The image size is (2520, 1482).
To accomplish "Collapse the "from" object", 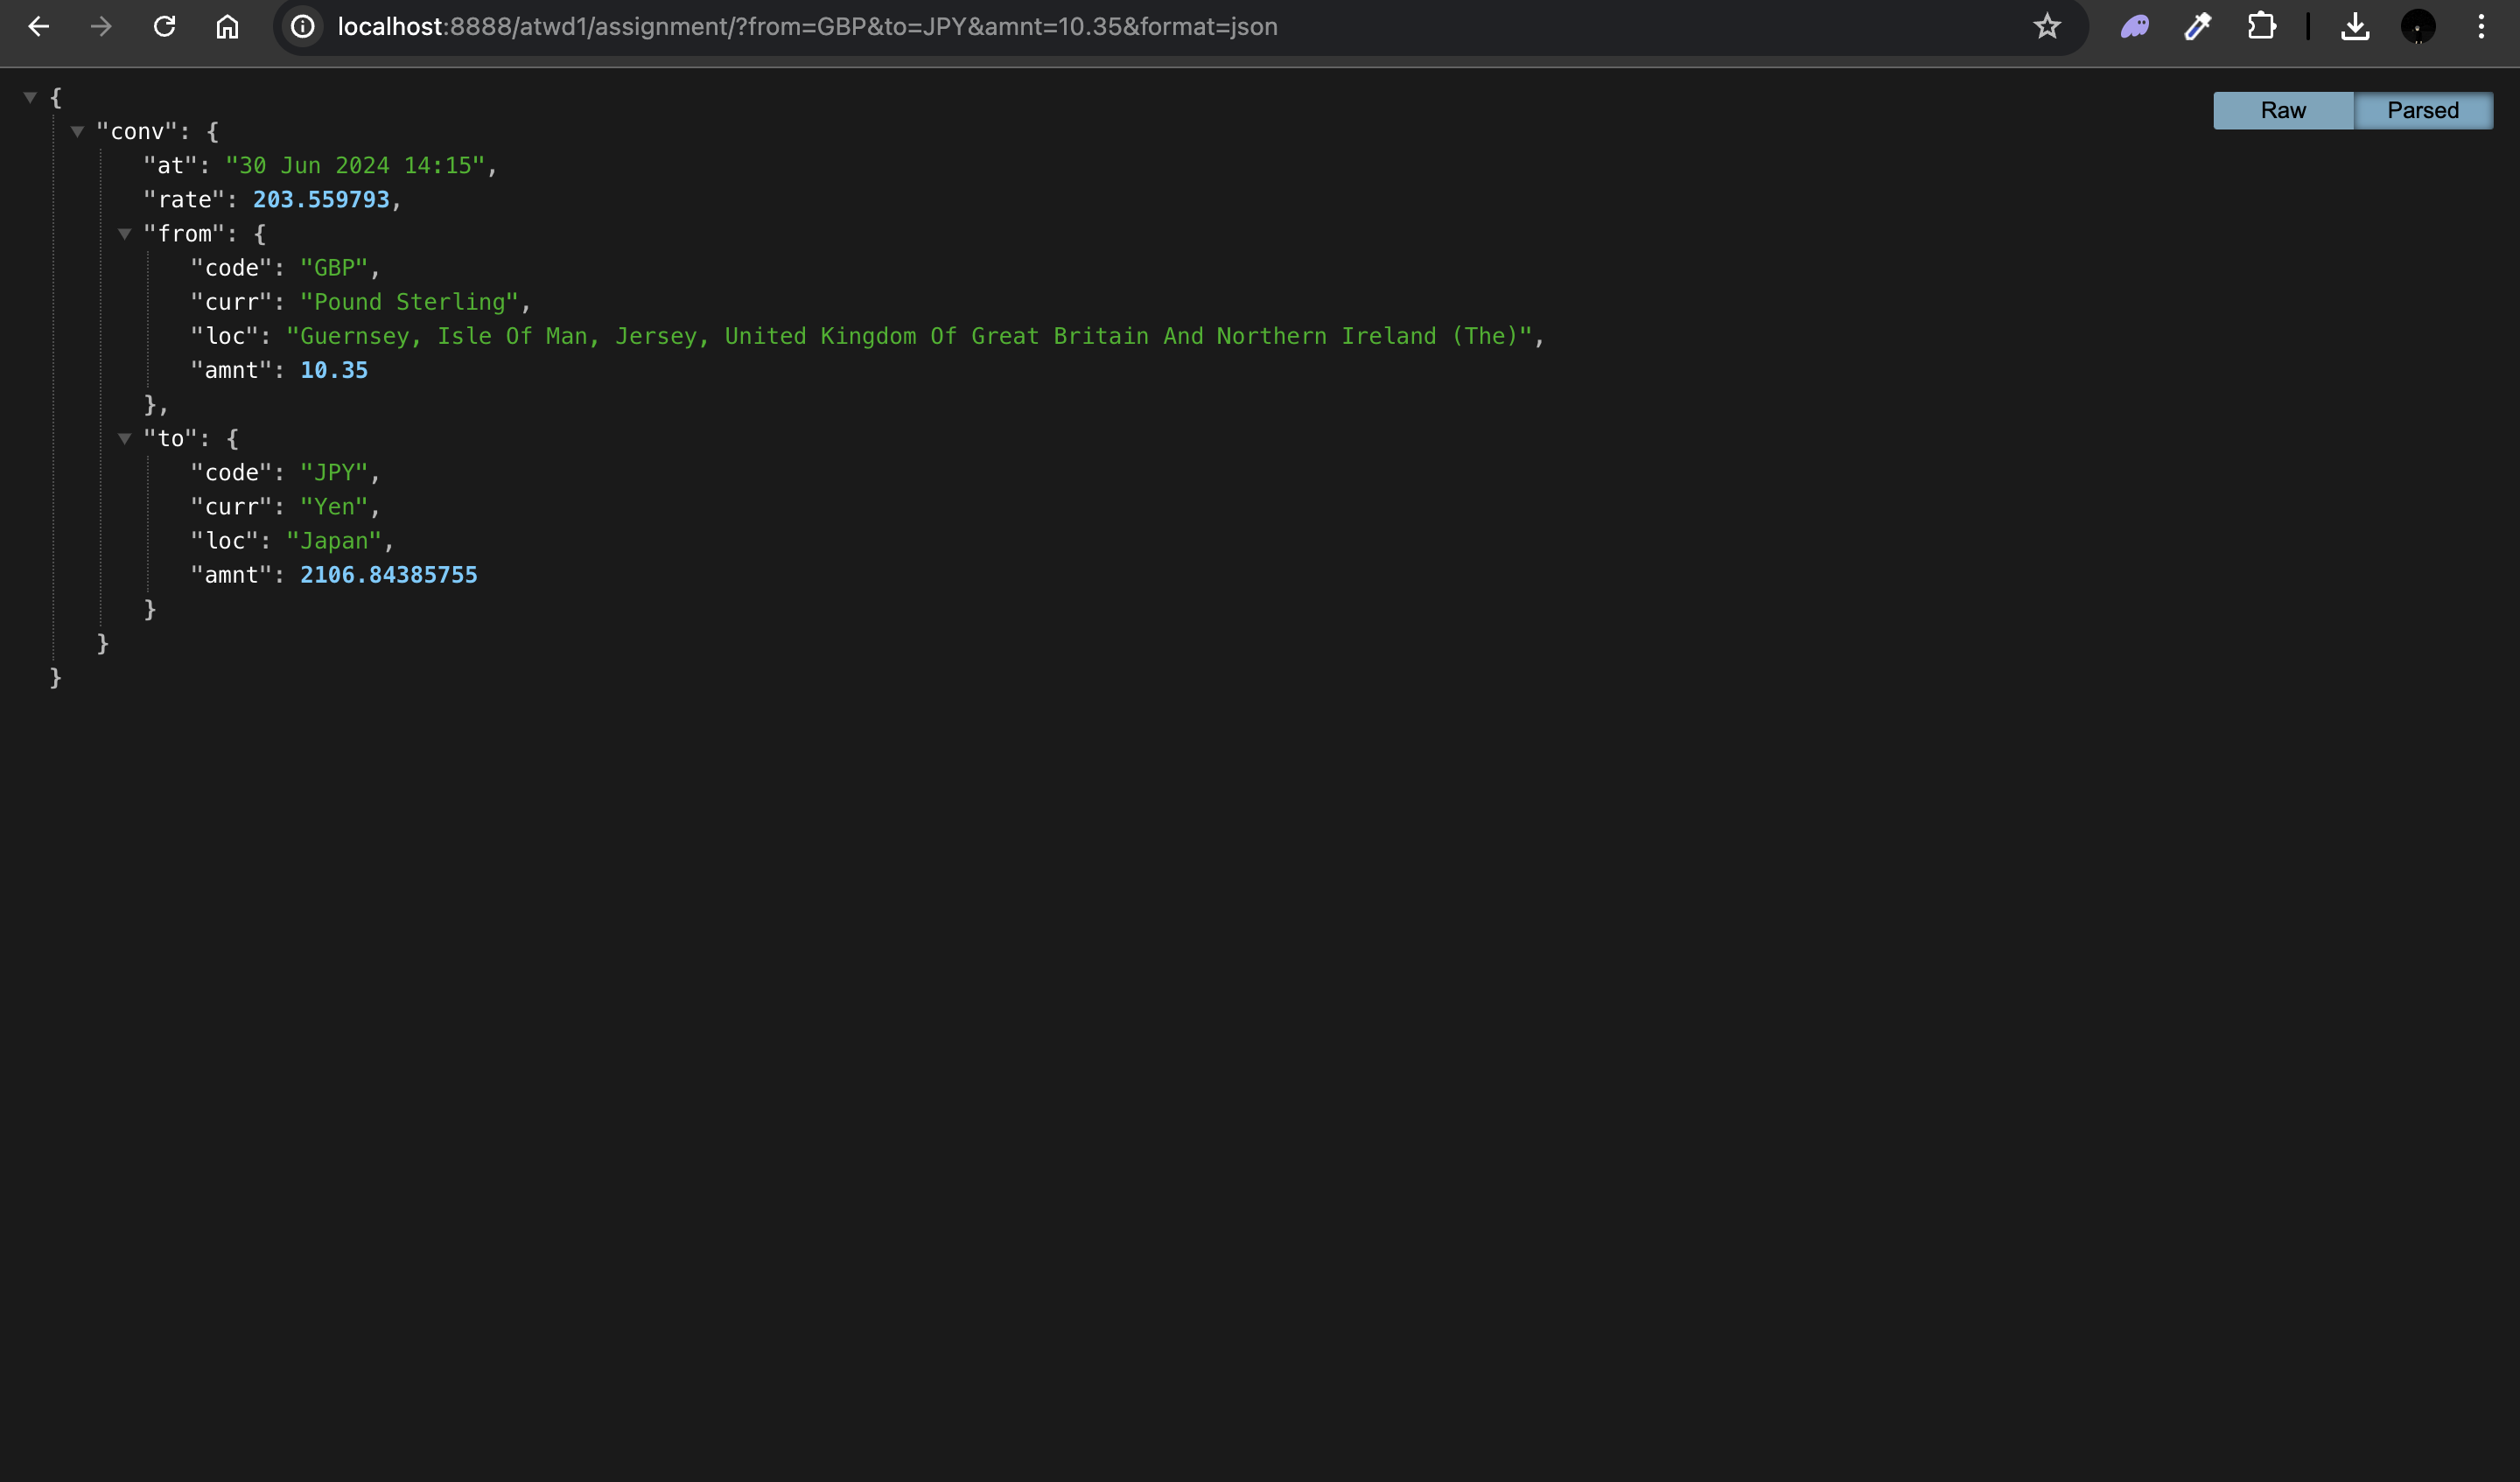I will pyautogui.click(x=125, y=234).
